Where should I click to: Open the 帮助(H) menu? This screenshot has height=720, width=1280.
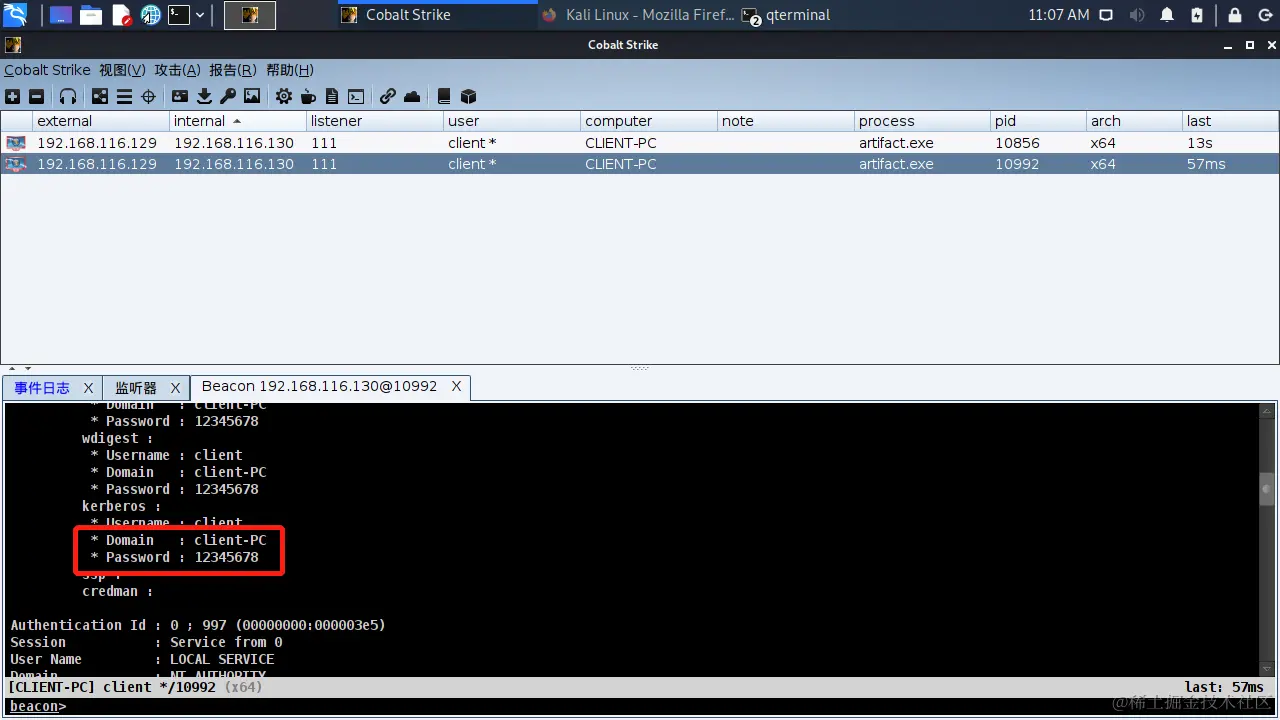coord(289,70)
